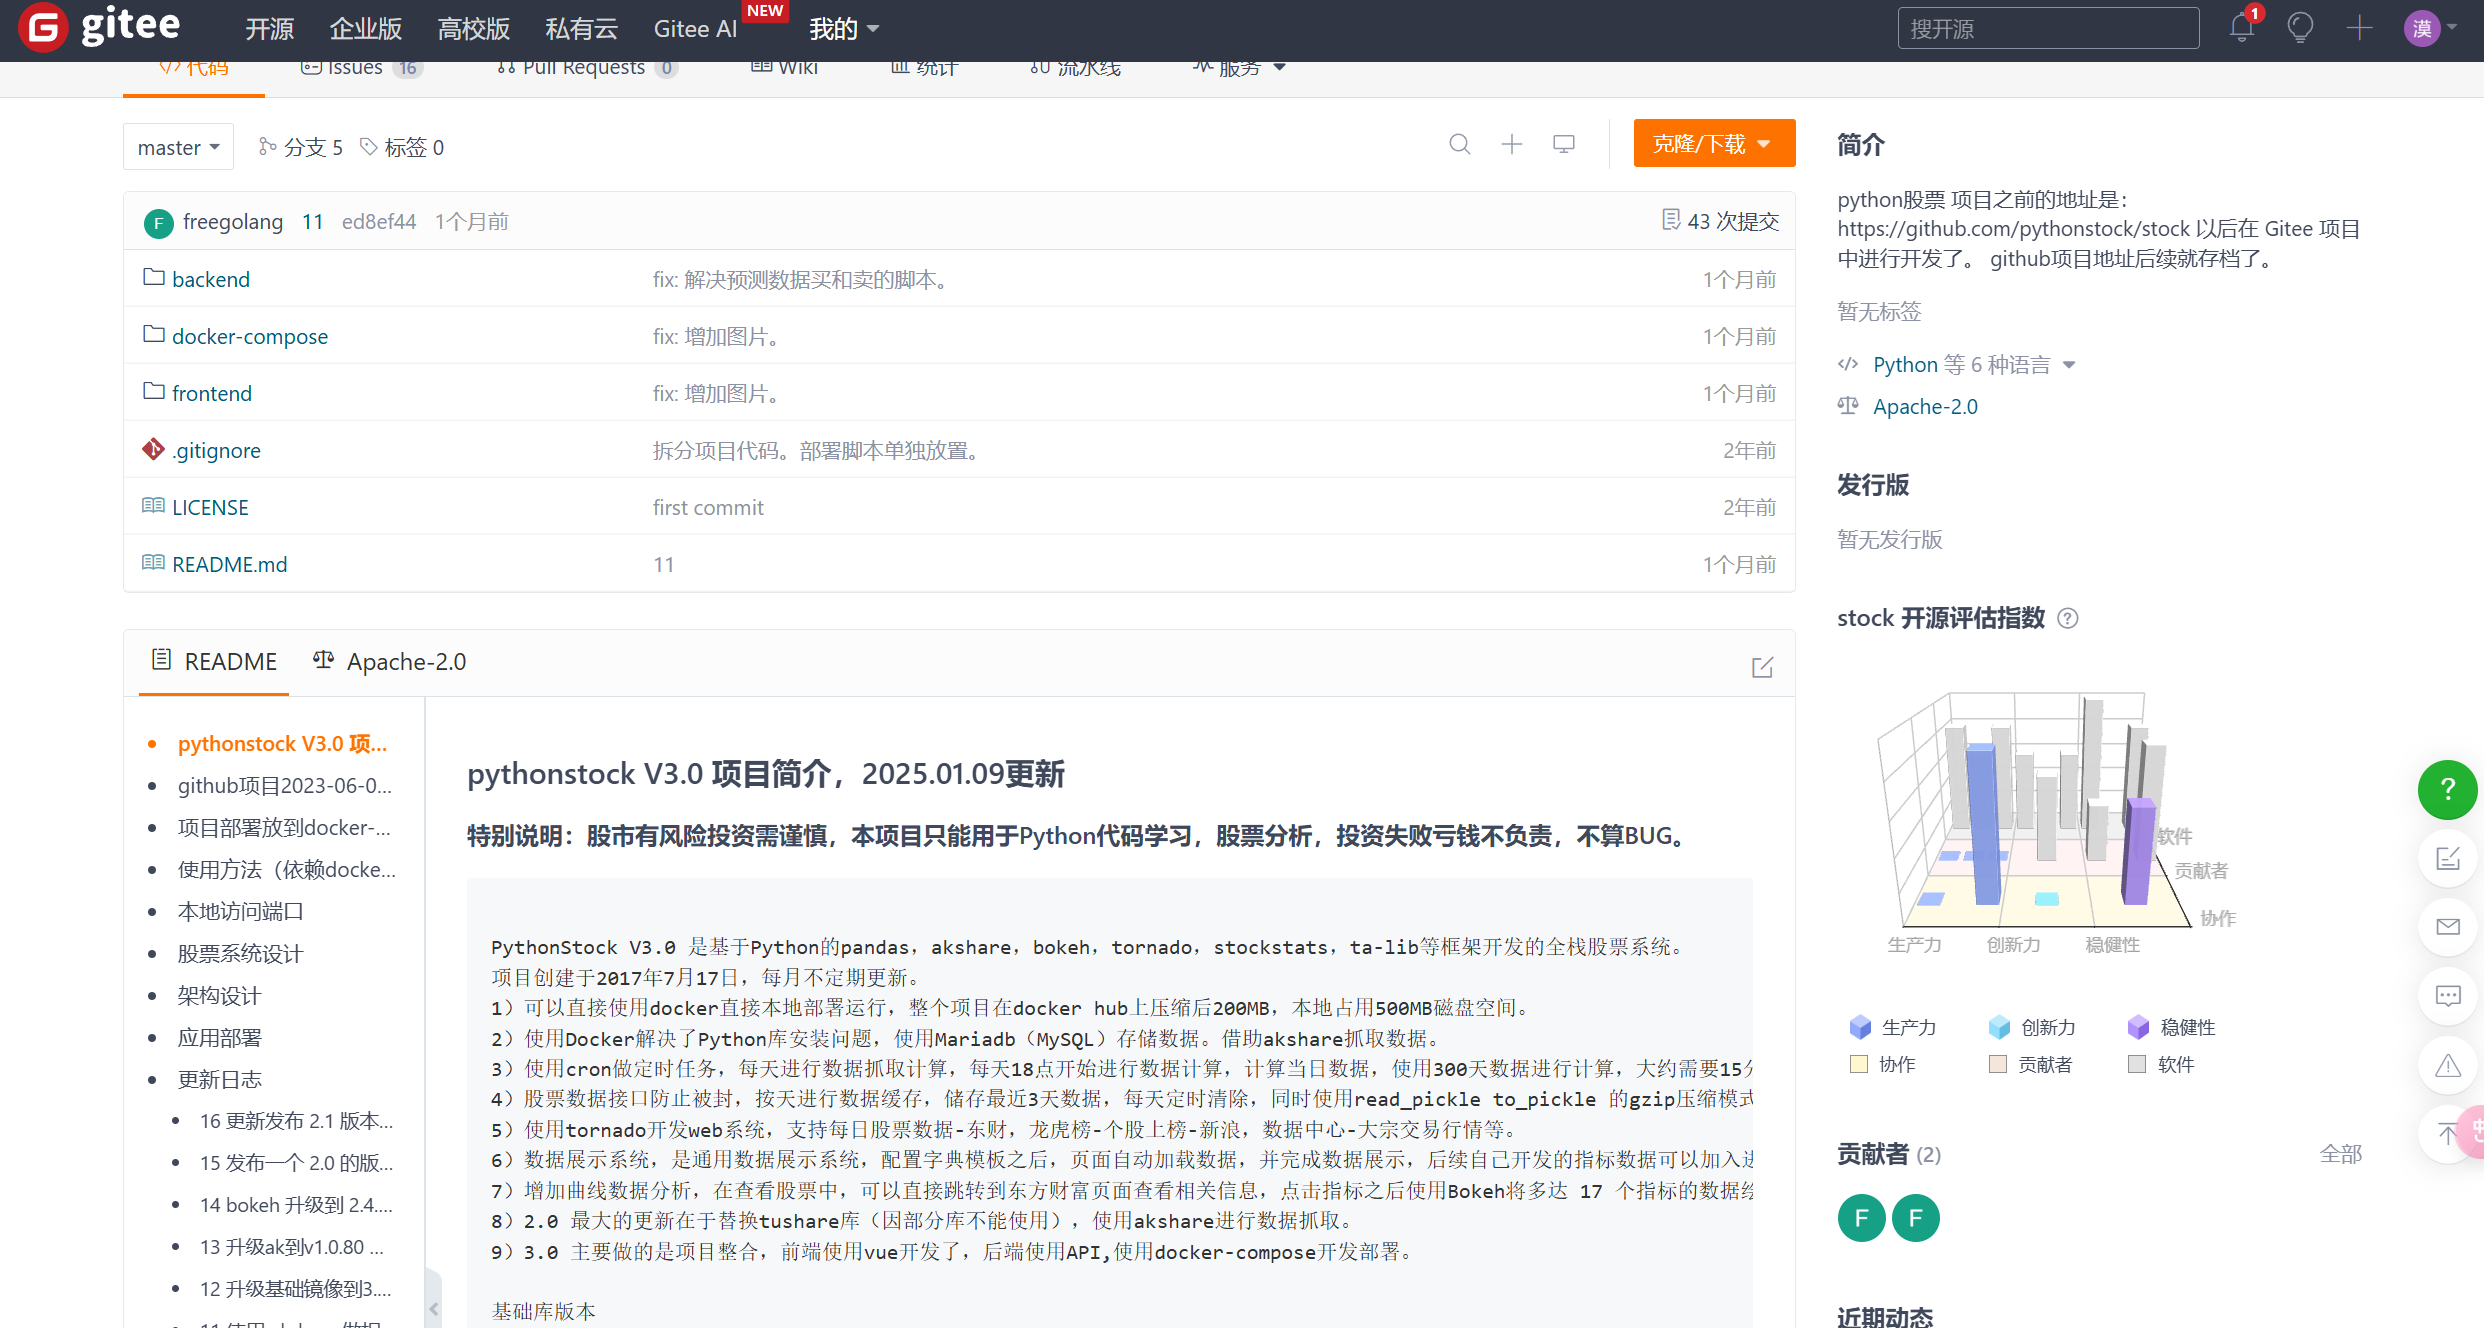Open the 企业版 menu item
Viewport: 2484px width, 1328px height.
click(x=365, y=29)
